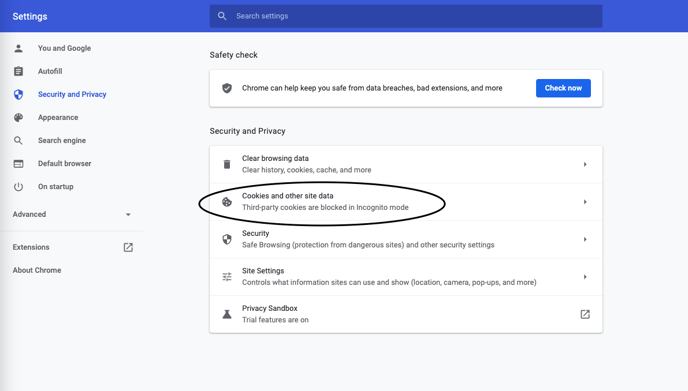Click the Default browser window icon
The width and height of the screenshot is (688, 391).
[18, 164]
